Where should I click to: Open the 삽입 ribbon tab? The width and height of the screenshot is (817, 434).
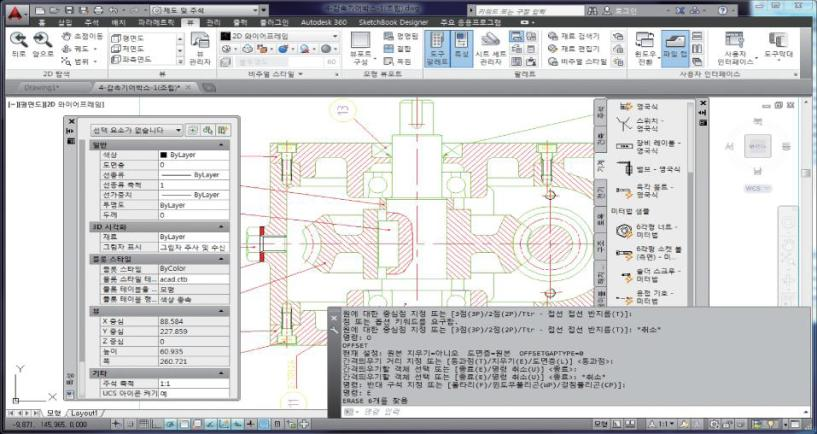coord(65,20)
